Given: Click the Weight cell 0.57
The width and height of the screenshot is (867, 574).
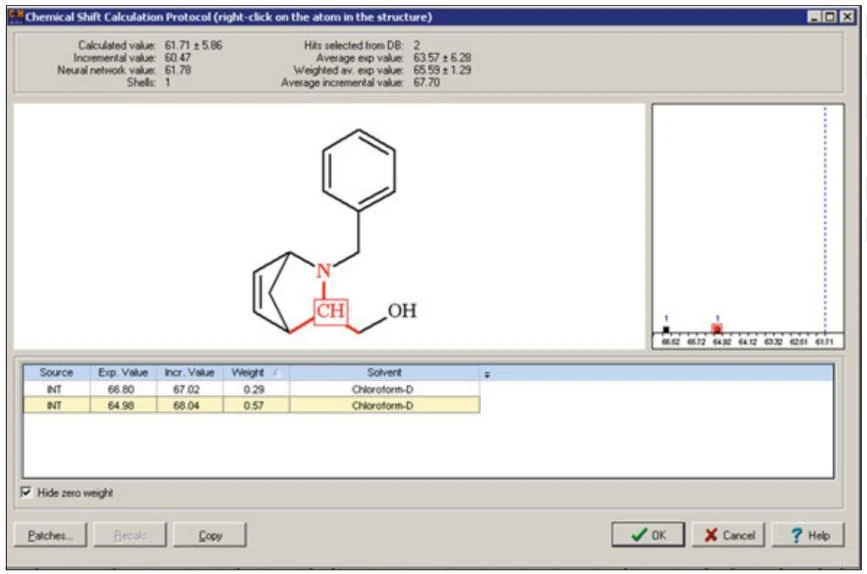Looking at the screenshot, I should (x=254, y=405).
